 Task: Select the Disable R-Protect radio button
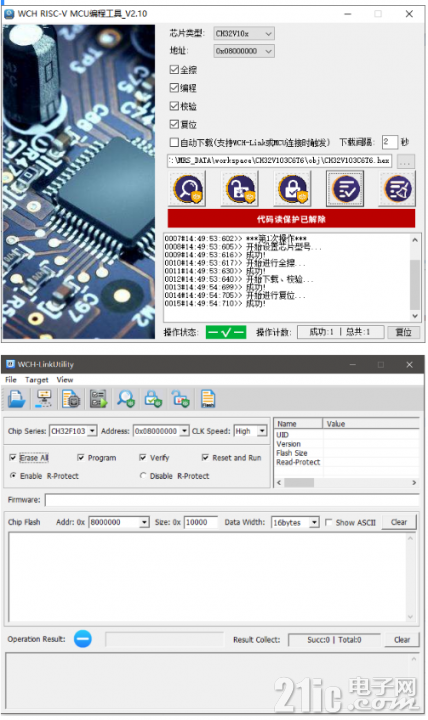pos(143,476)
